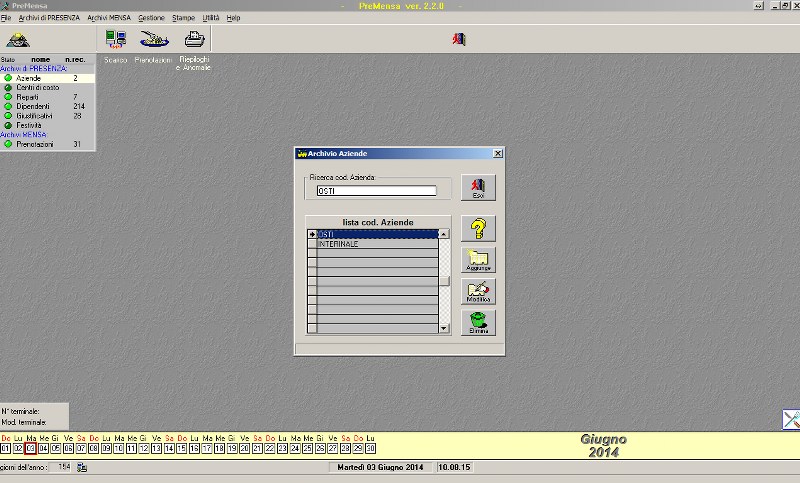Open the Archivi di PRESENZA menu
The width and height of the screenshot is (800, 483).
[49, 18]
